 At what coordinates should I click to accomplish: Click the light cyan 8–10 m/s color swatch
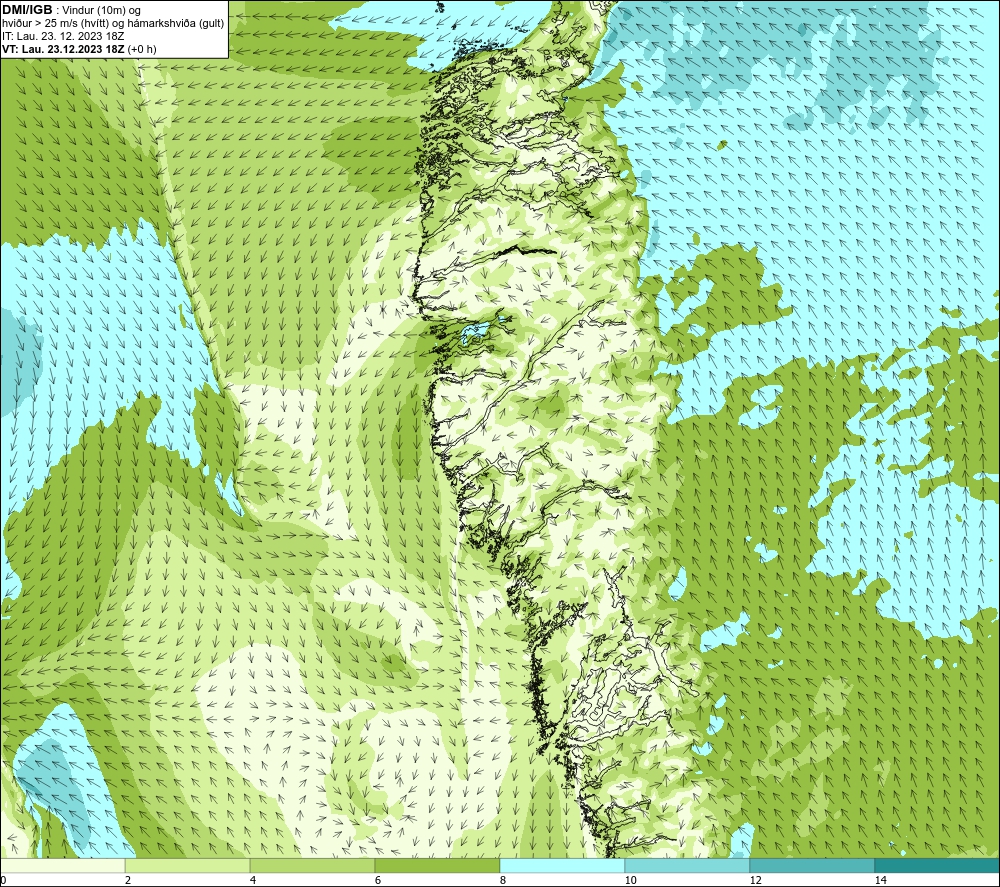coord(562,865)
